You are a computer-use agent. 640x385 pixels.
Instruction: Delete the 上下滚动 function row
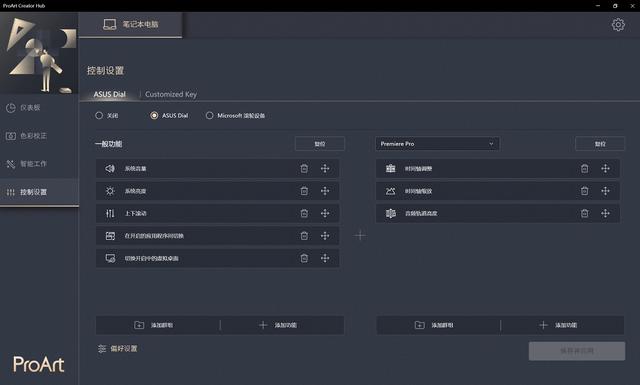pyautogui.click(x=304, y=213)
